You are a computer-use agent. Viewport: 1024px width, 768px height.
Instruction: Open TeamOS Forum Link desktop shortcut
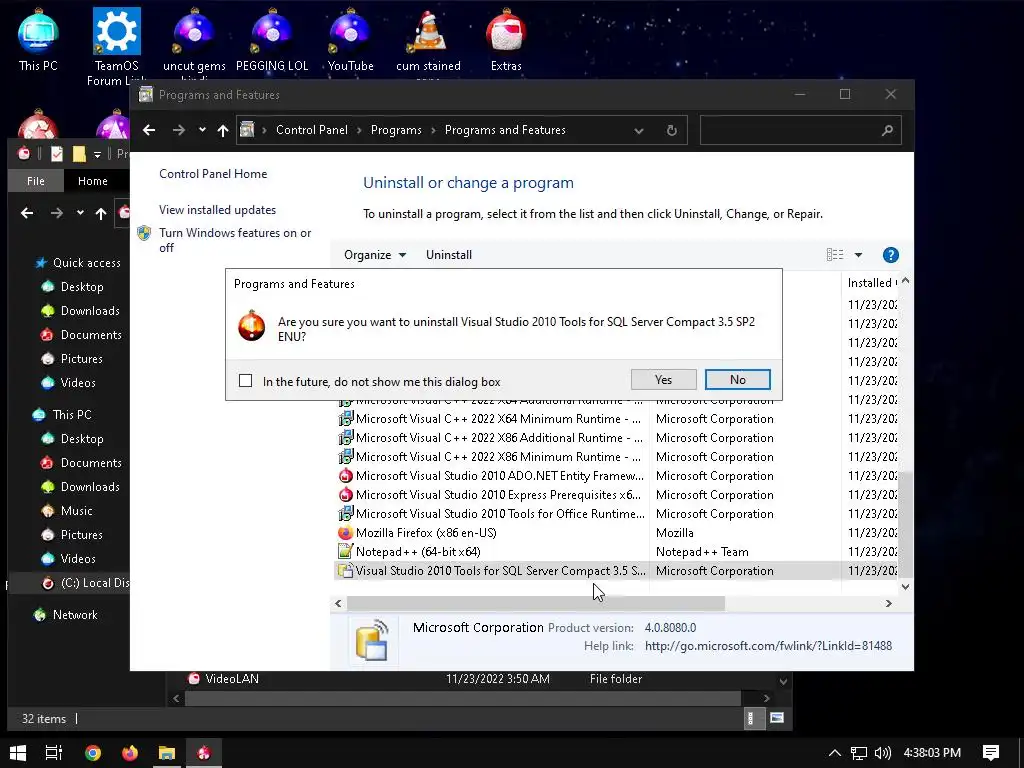pos(116,46)
